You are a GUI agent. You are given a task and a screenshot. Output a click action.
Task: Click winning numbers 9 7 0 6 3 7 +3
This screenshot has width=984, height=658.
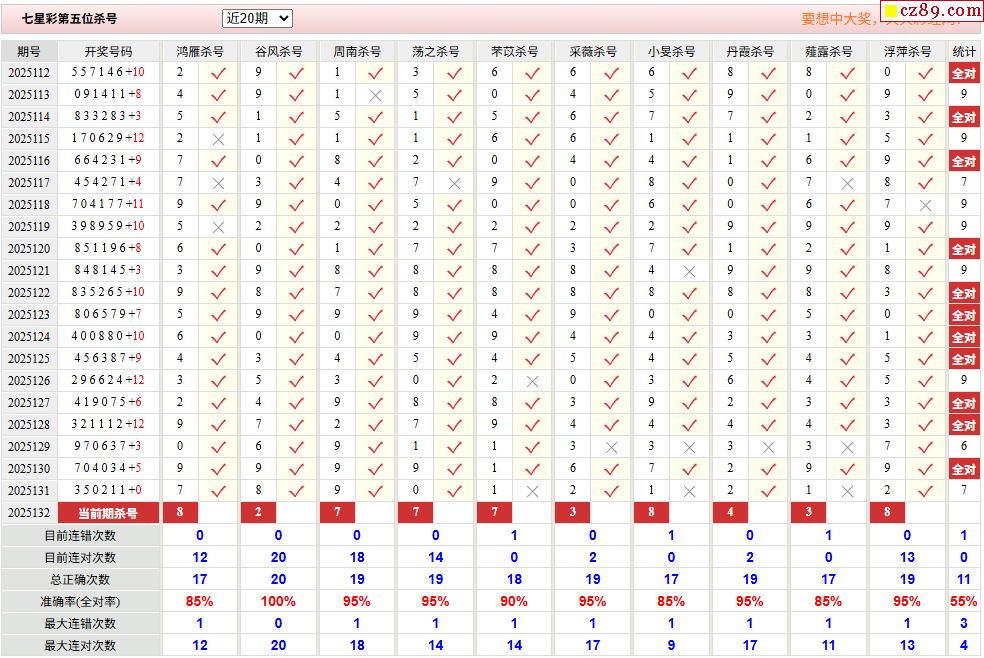108,446
